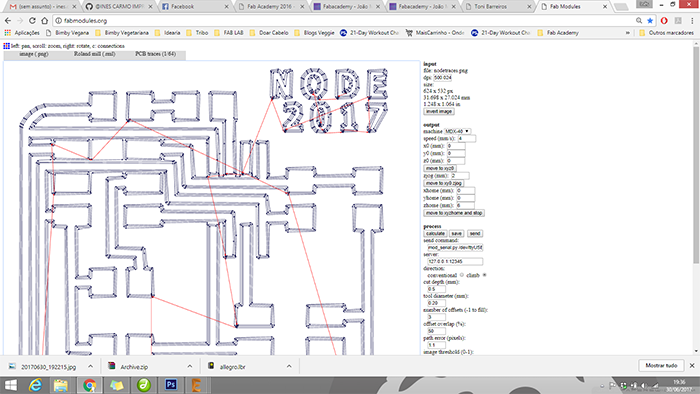Screen dimensions: 700x394
Task: Open a new browser tab
Action: [x=621, y=7]
